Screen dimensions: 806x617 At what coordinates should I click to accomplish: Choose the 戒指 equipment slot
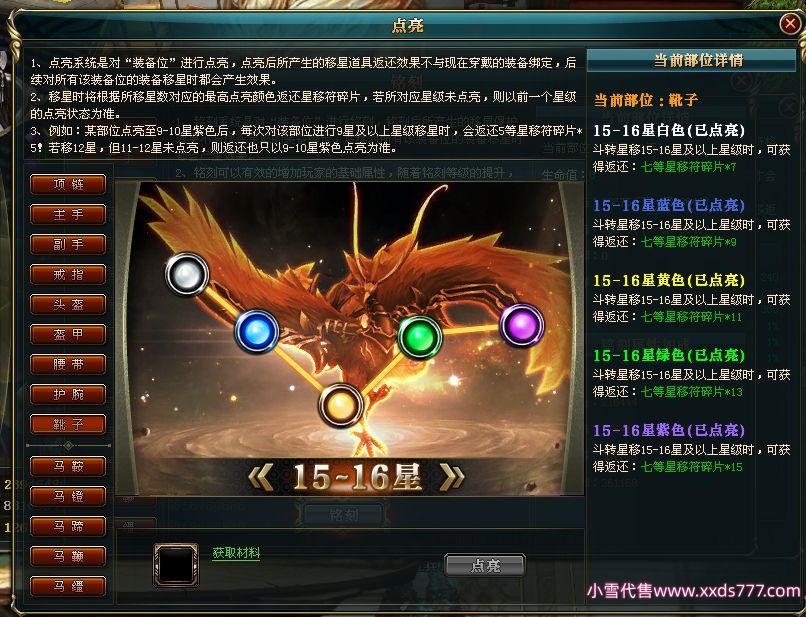[68, 275]
